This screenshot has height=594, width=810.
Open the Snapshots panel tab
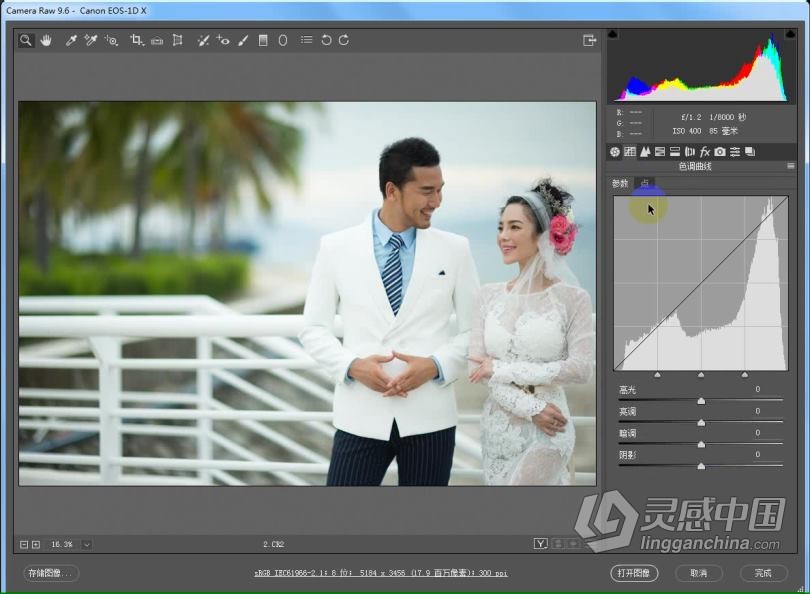[750, 152]
